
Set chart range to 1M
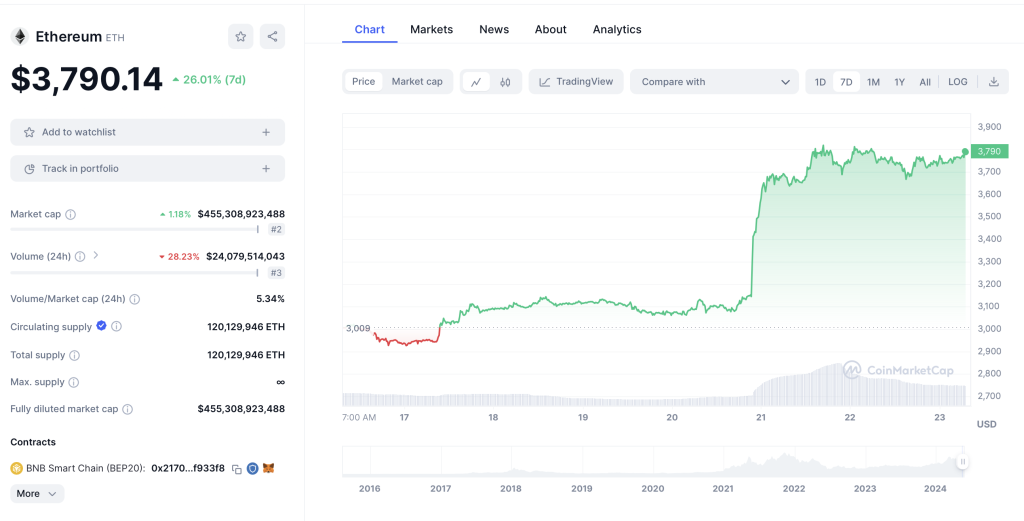[873, 82]
